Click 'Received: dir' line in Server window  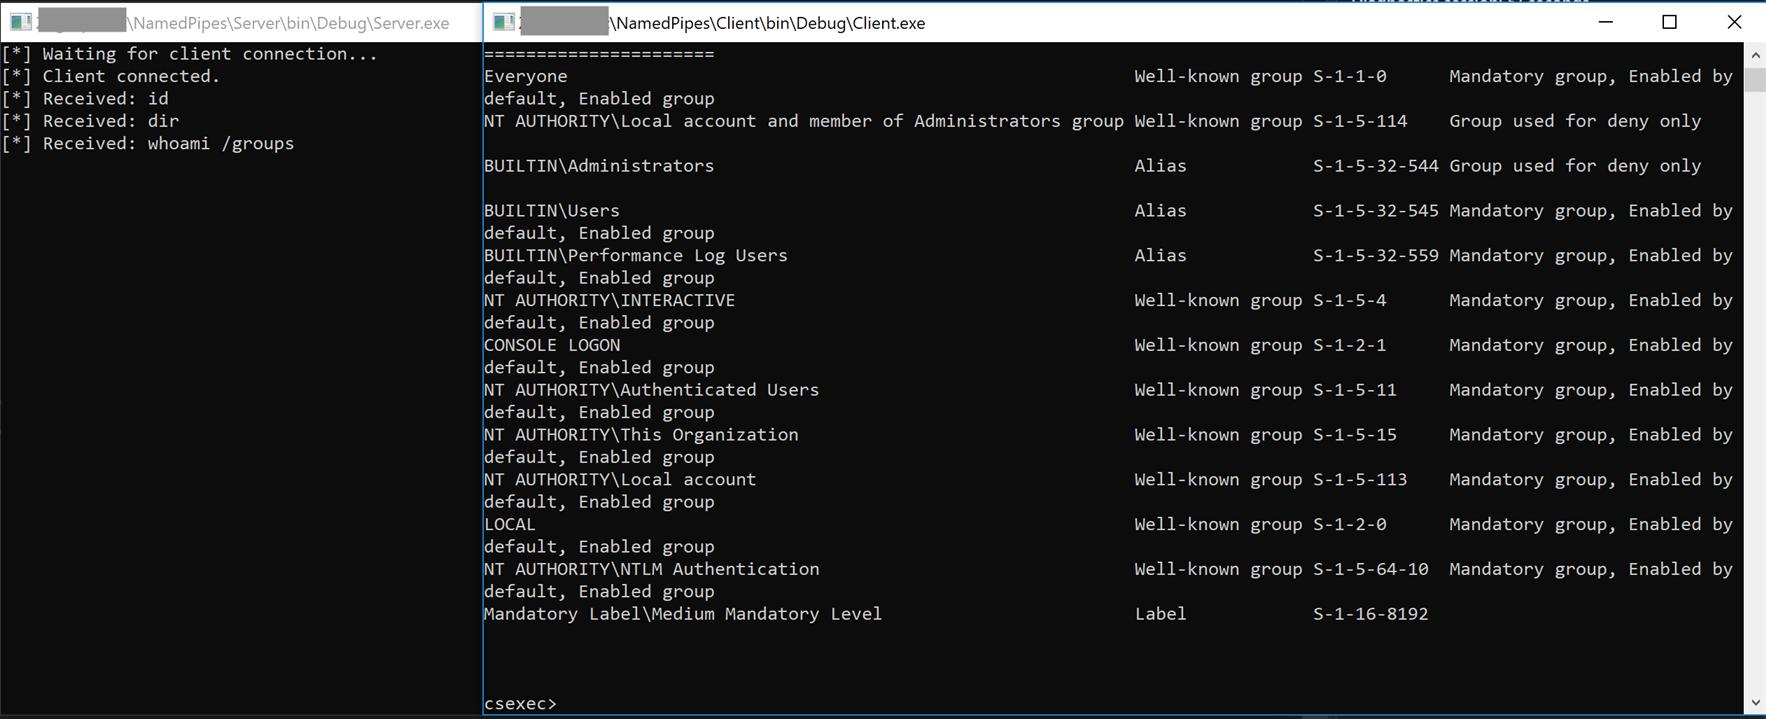(x=110, y=121)
